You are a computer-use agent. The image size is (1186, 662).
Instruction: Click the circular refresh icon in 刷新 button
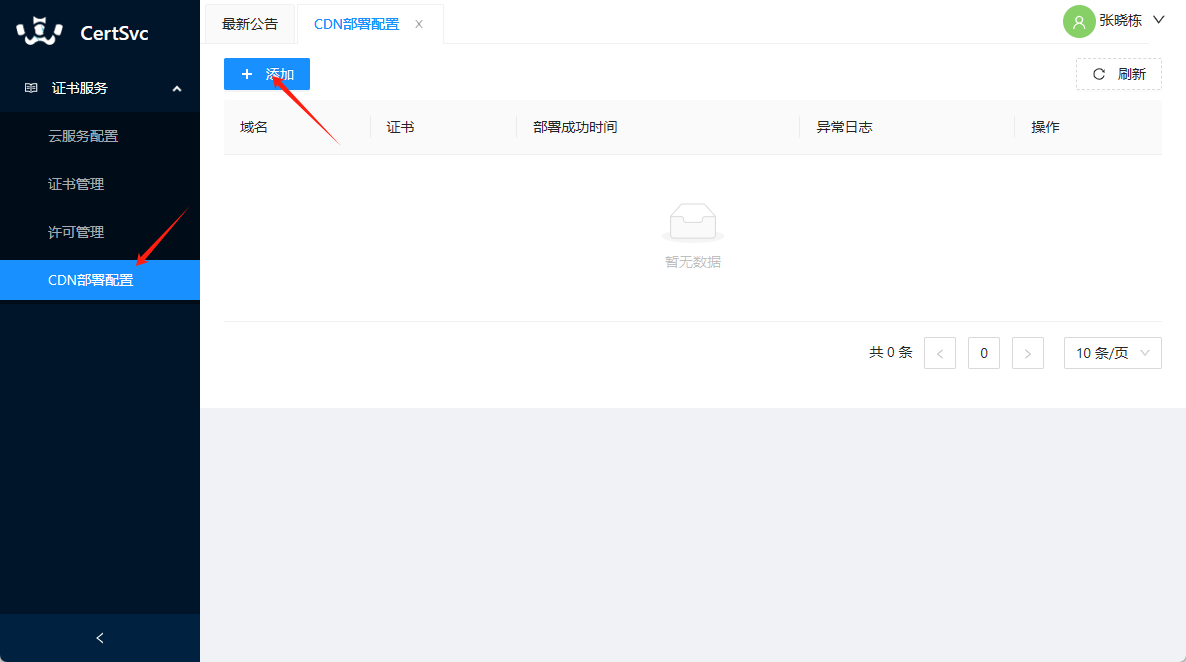click(1100, 73)
